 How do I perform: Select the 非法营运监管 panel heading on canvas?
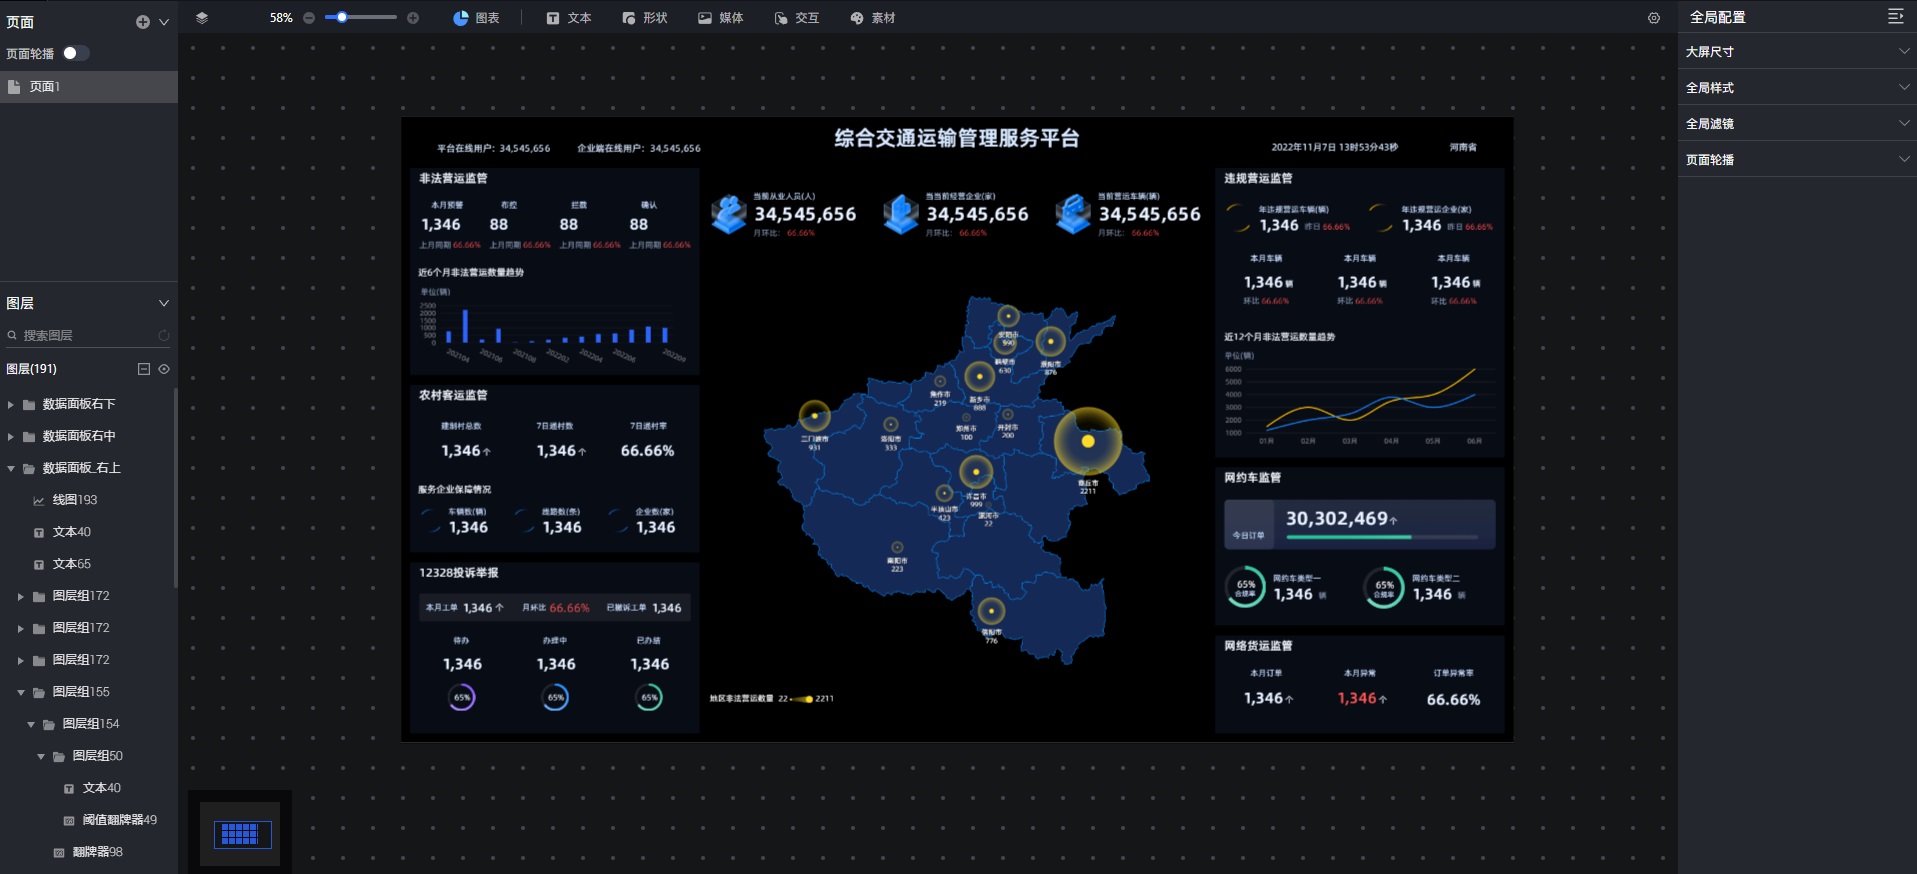point(453,178)
